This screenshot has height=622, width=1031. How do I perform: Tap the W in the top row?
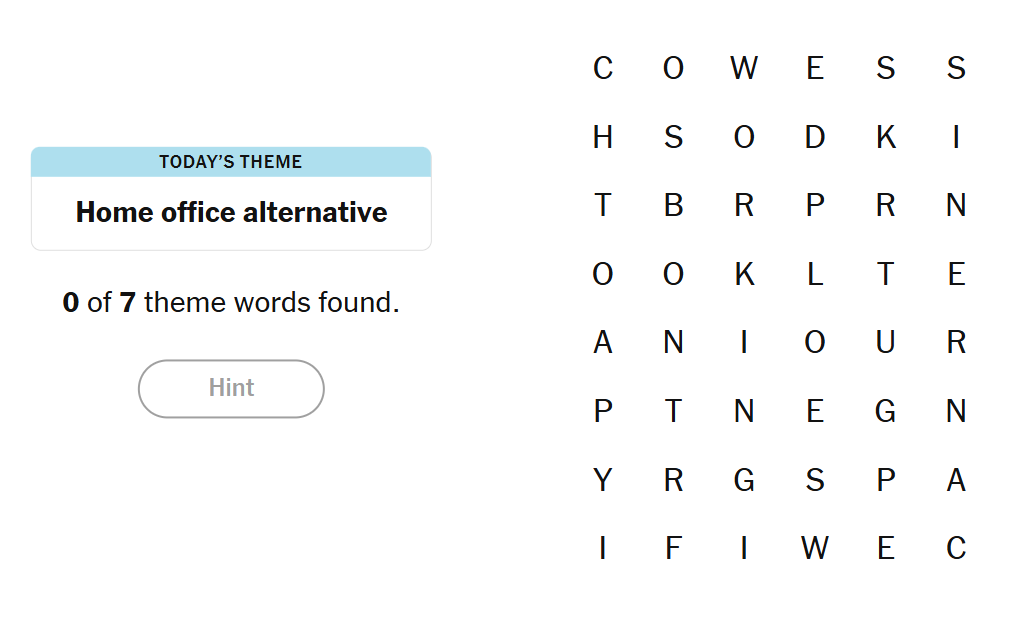pyautogui.click(x=744, y=68)
